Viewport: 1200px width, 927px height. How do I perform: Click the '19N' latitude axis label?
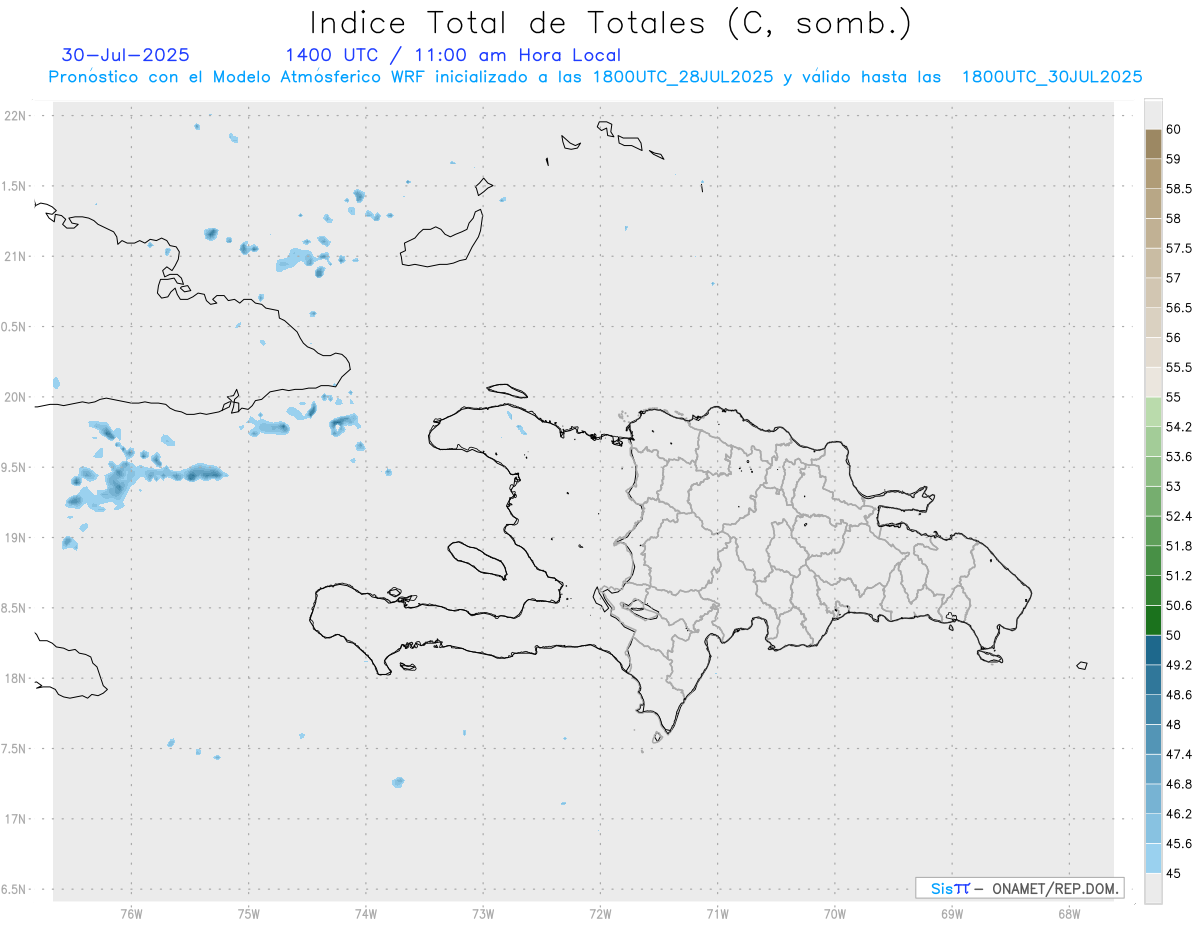point(16,538)
